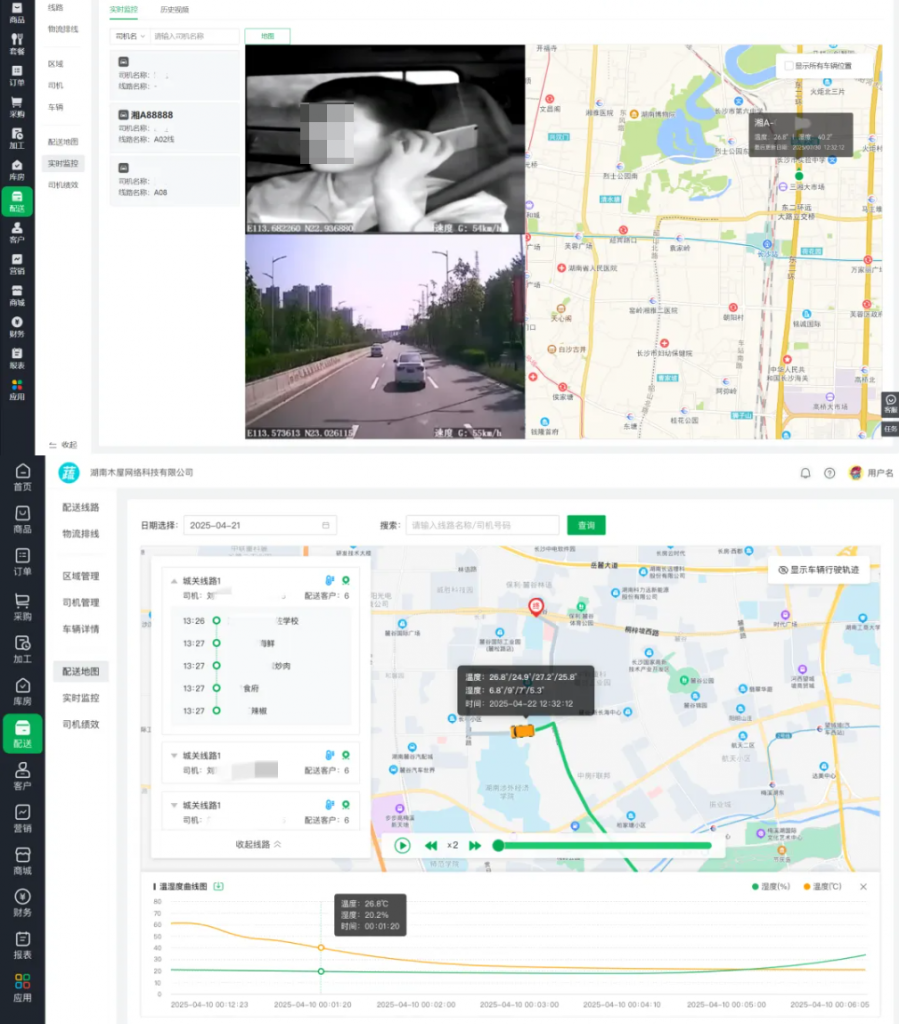Click the green 查询 button
This screenshot has height=1024, width=899.
[586, 525]
